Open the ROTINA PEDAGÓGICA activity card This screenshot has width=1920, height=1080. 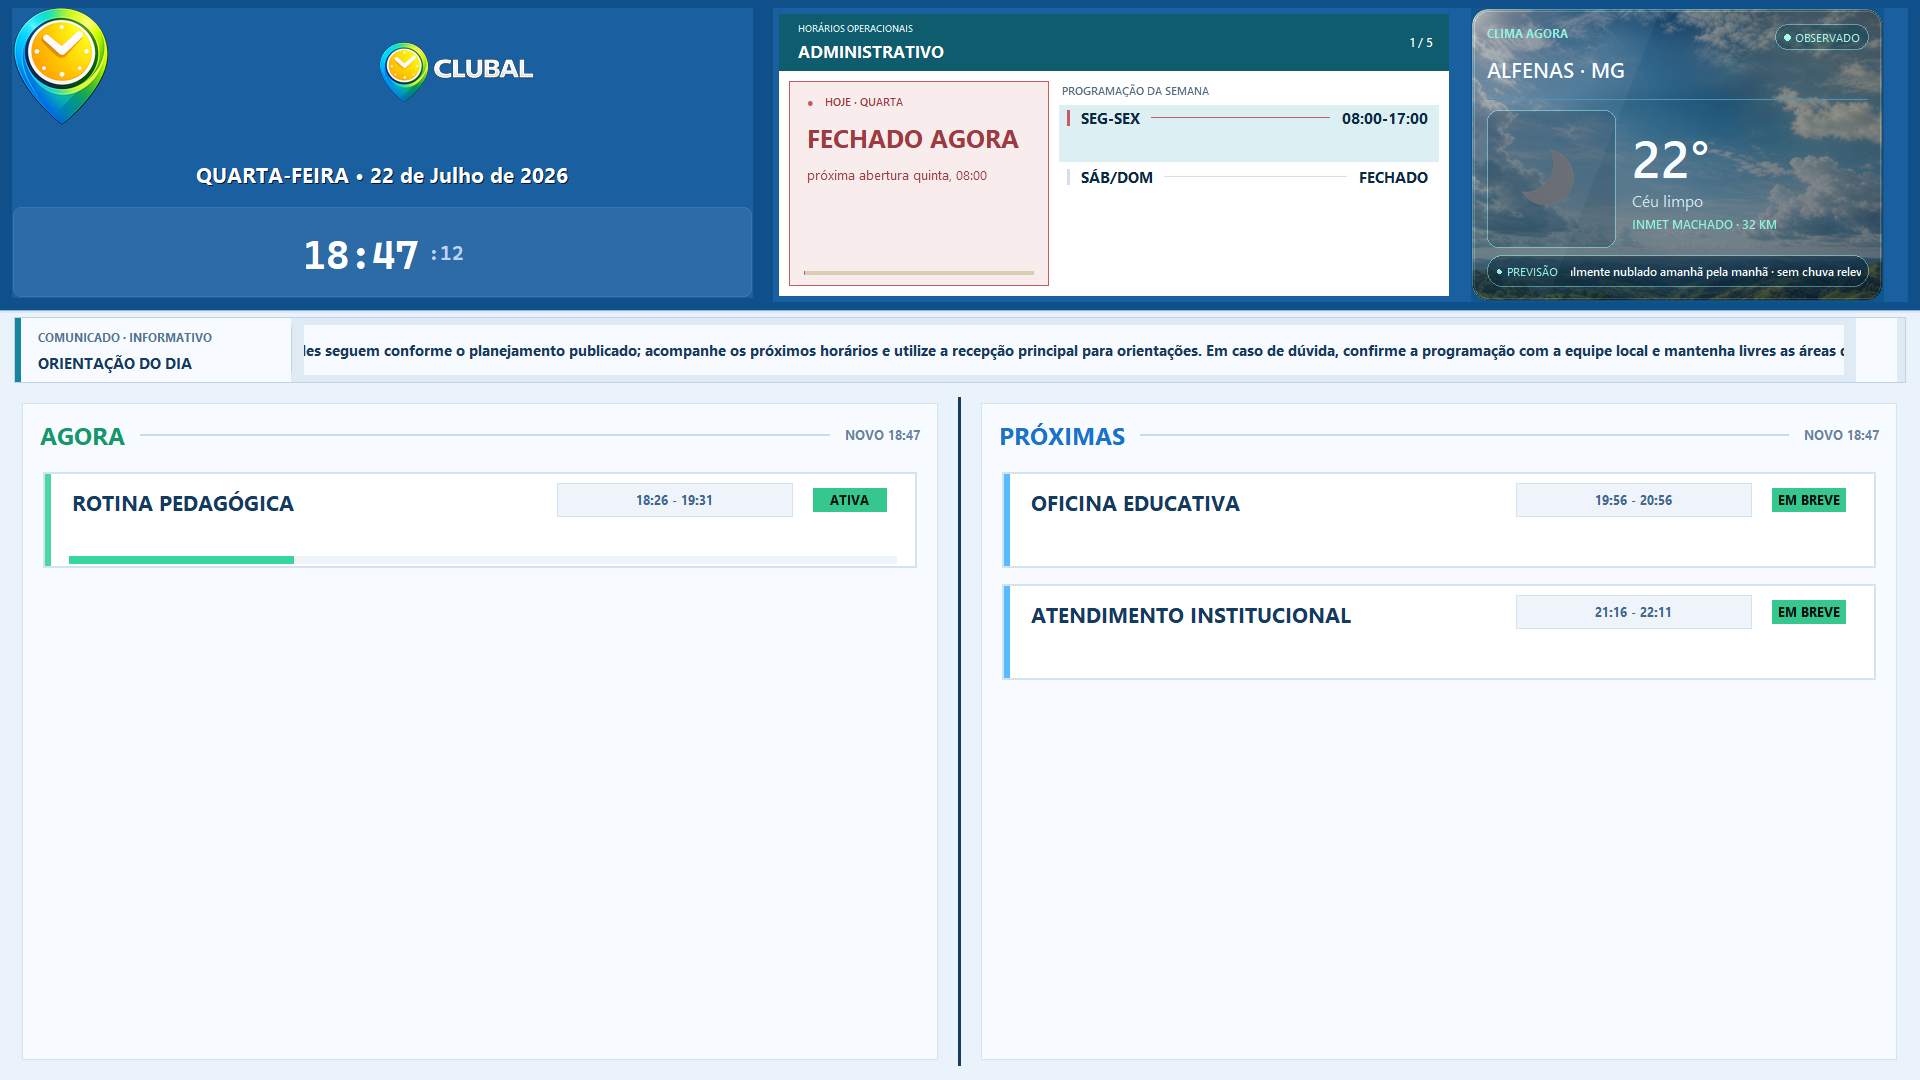point(480,520)
